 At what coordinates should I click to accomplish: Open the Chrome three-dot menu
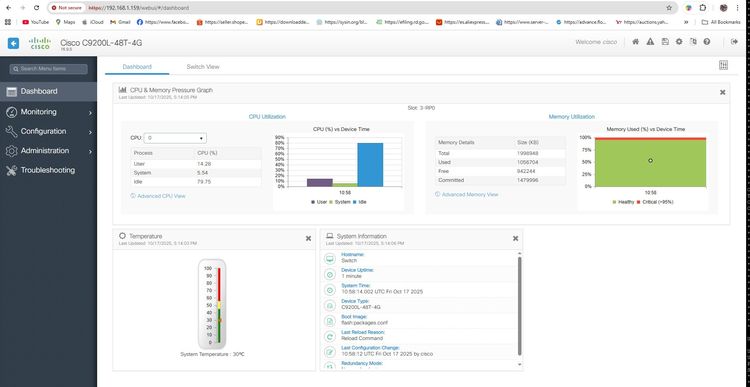pyautogui.click(x=738, y=8)
